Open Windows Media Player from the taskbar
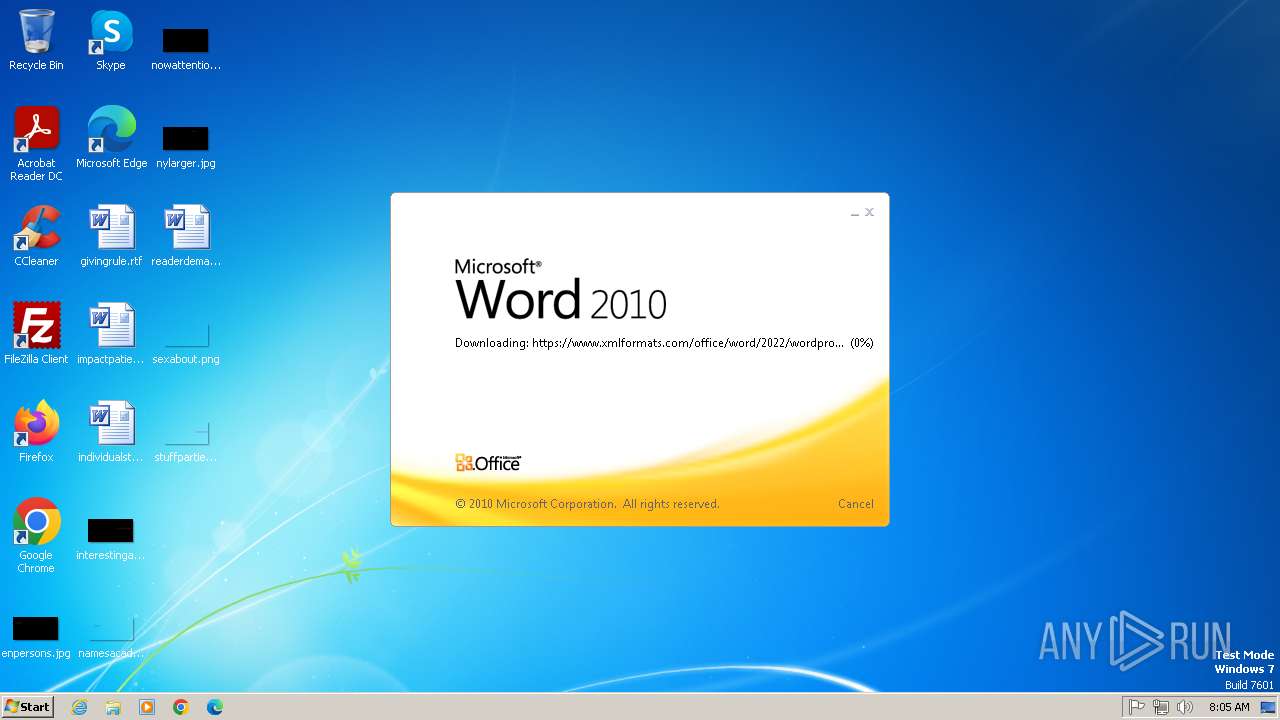 pyautogui.click(x=147, y=707)
